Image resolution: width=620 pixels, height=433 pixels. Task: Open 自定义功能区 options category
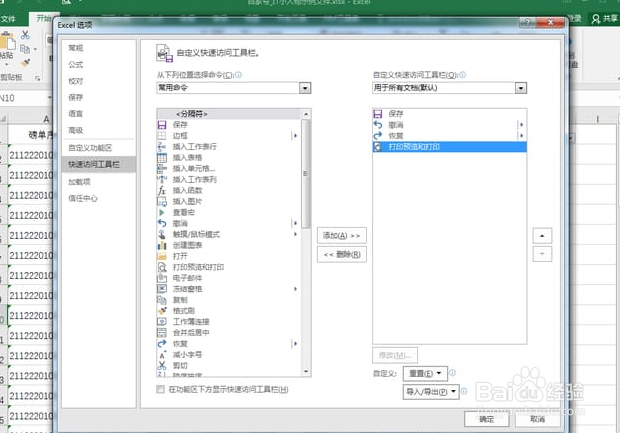[99, 148]
